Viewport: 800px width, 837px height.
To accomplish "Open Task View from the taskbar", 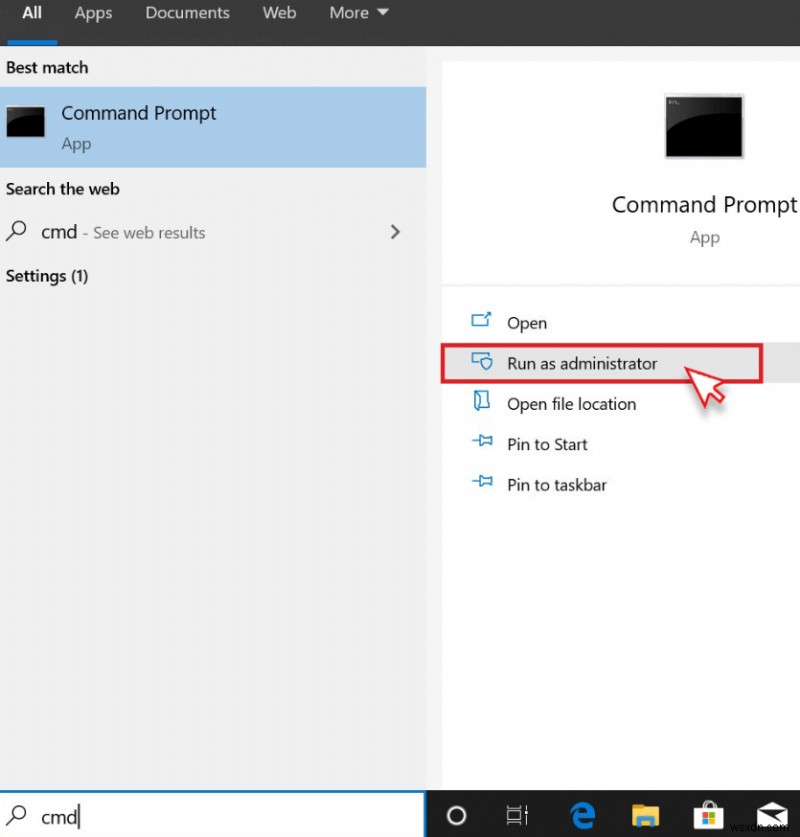I will click(x=517, y=816).
